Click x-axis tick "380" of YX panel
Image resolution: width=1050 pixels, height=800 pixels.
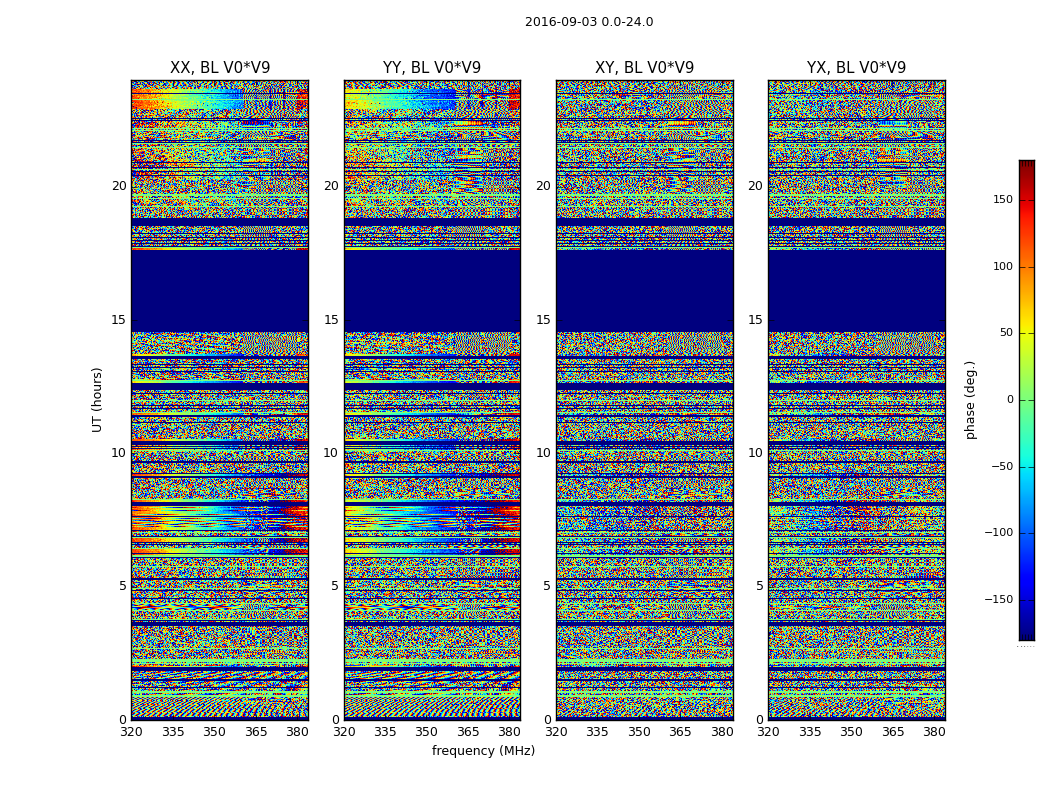(934, 732)
